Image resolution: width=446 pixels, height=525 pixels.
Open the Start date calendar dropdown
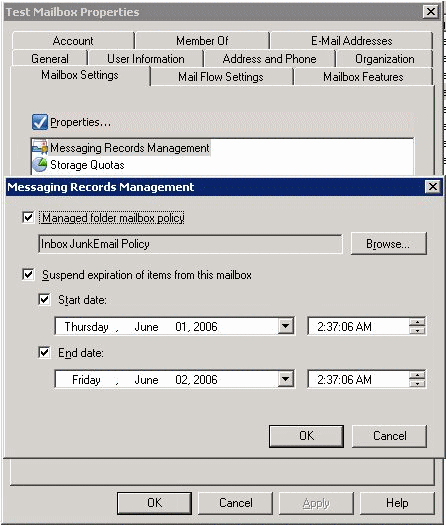point(286,326)
